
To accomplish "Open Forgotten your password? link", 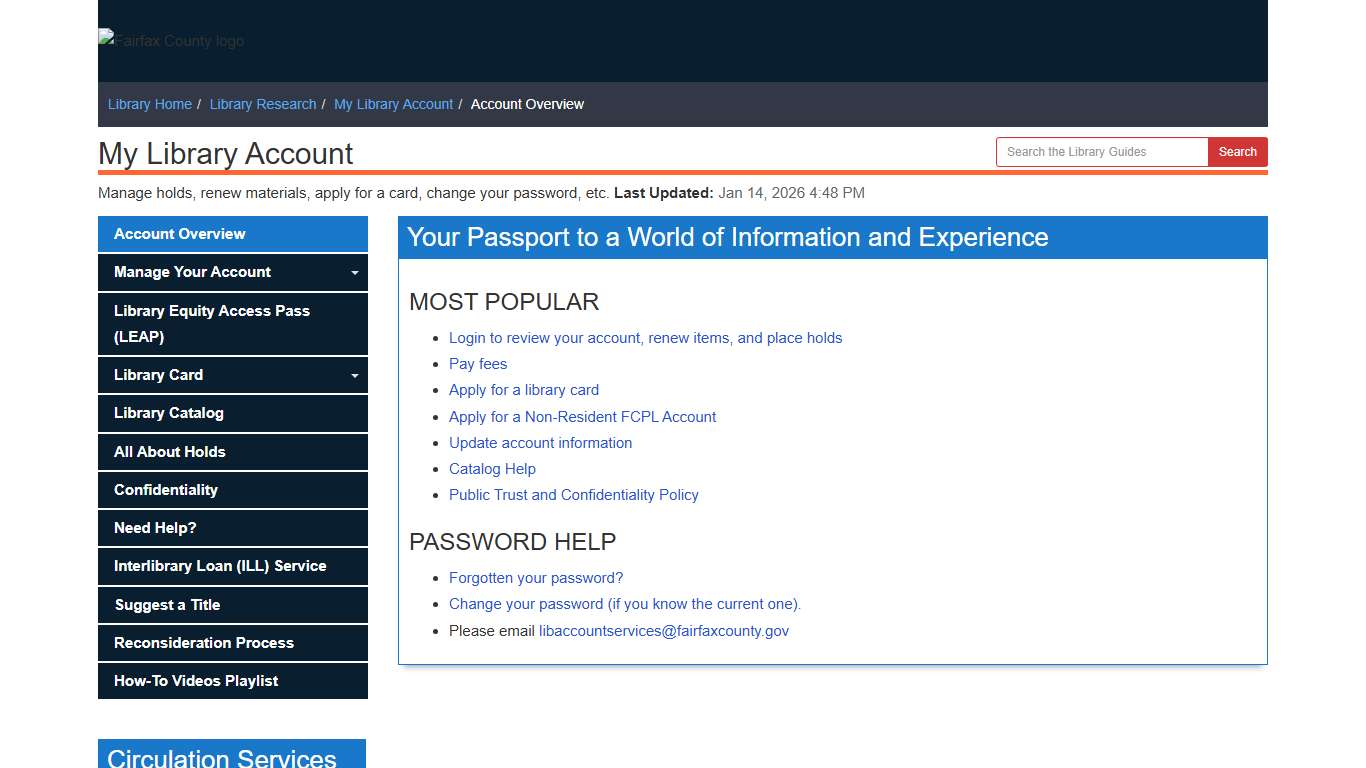I will click(x=536, y=578).
